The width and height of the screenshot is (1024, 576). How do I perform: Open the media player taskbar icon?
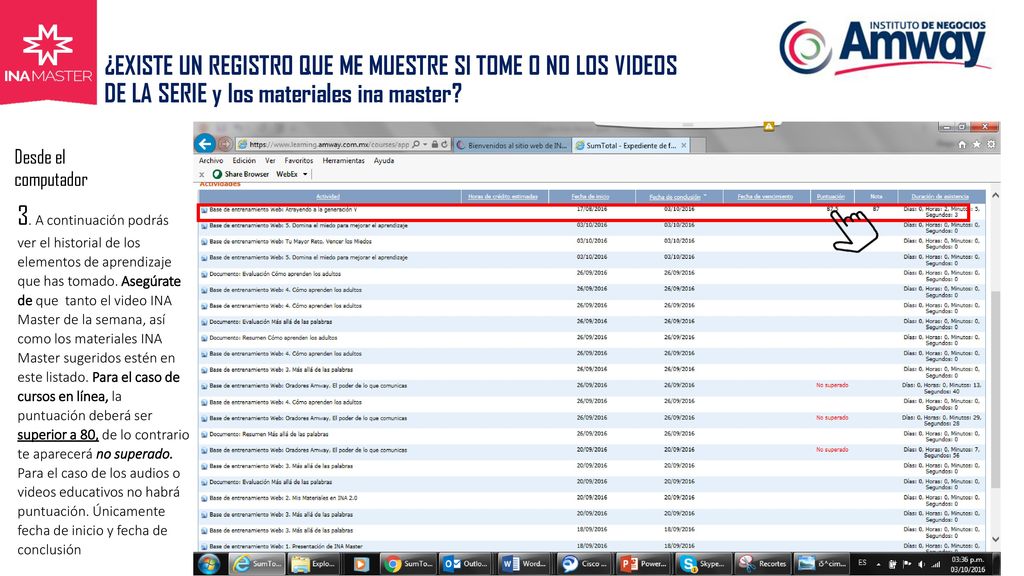pos(360,564)
